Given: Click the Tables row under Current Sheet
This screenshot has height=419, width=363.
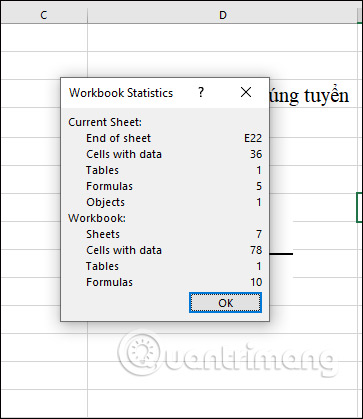Looking at the screenshot, I should (x=165, y=170).
